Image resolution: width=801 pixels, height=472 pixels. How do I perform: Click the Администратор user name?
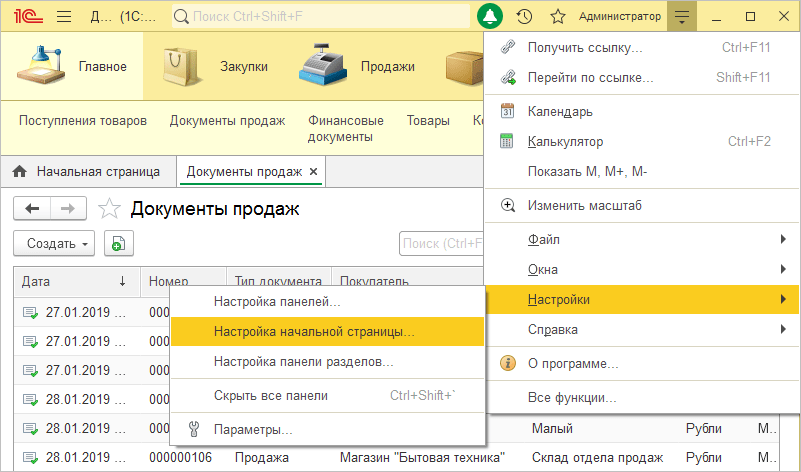click(x=620, y=16)
